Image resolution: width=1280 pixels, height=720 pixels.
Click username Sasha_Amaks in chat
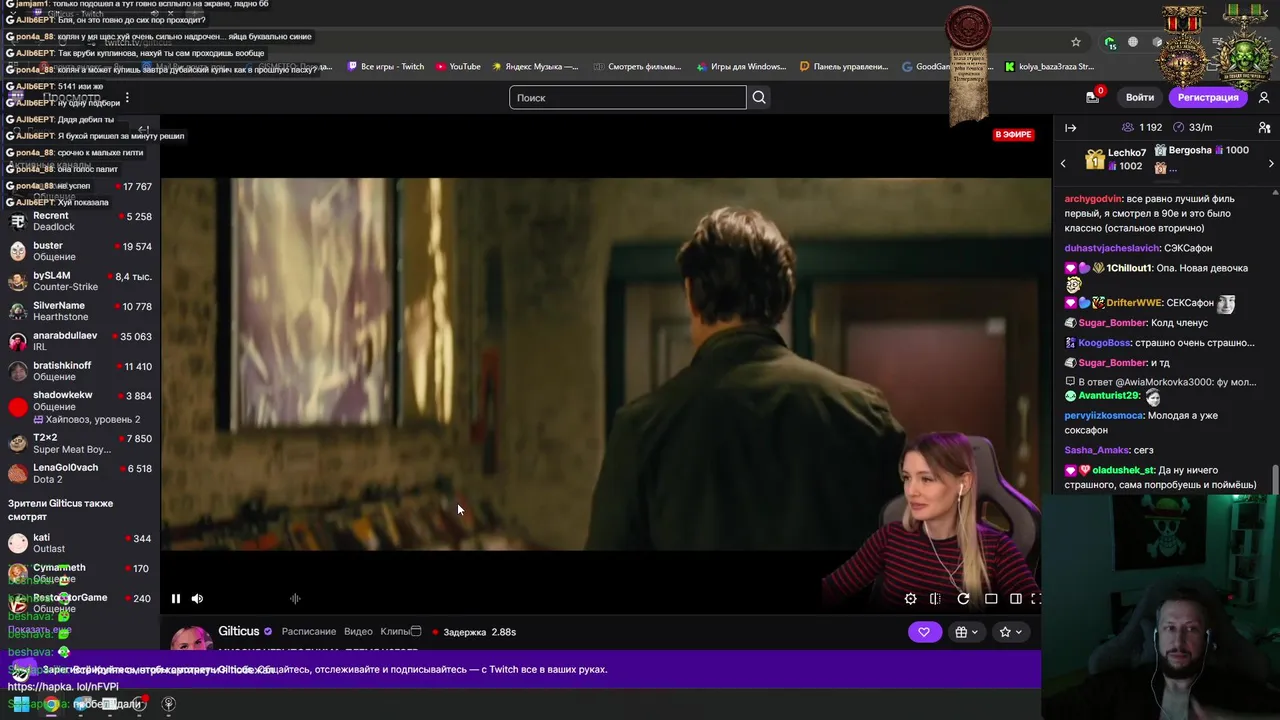point(1097,450)
